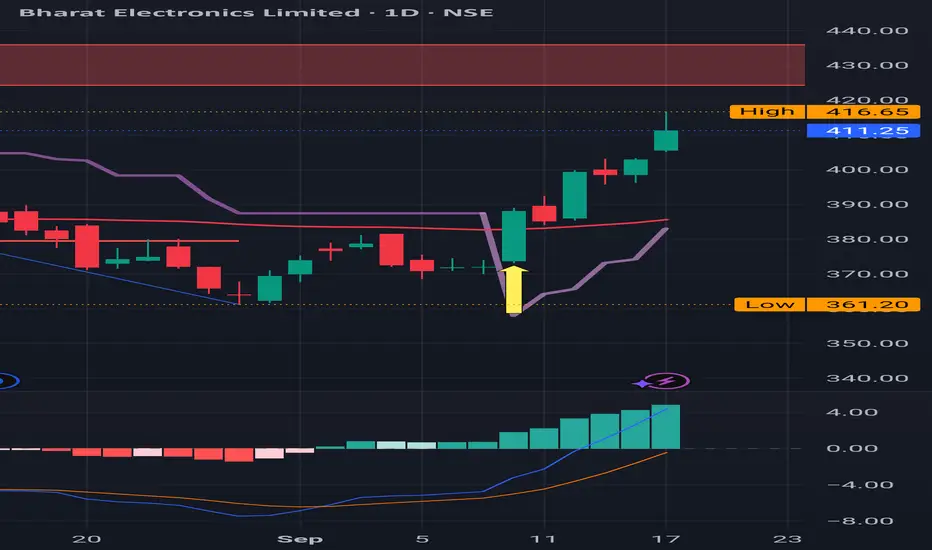932x550 pixels.
Task: Click the 400.00 price axis label
Action: click(x=867, y=169)
